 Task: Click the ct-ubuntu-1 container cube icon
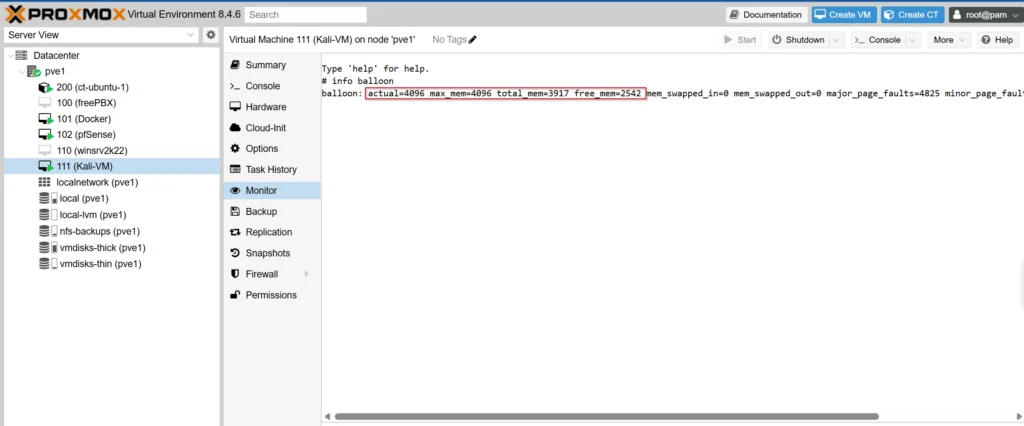point(45,88)
